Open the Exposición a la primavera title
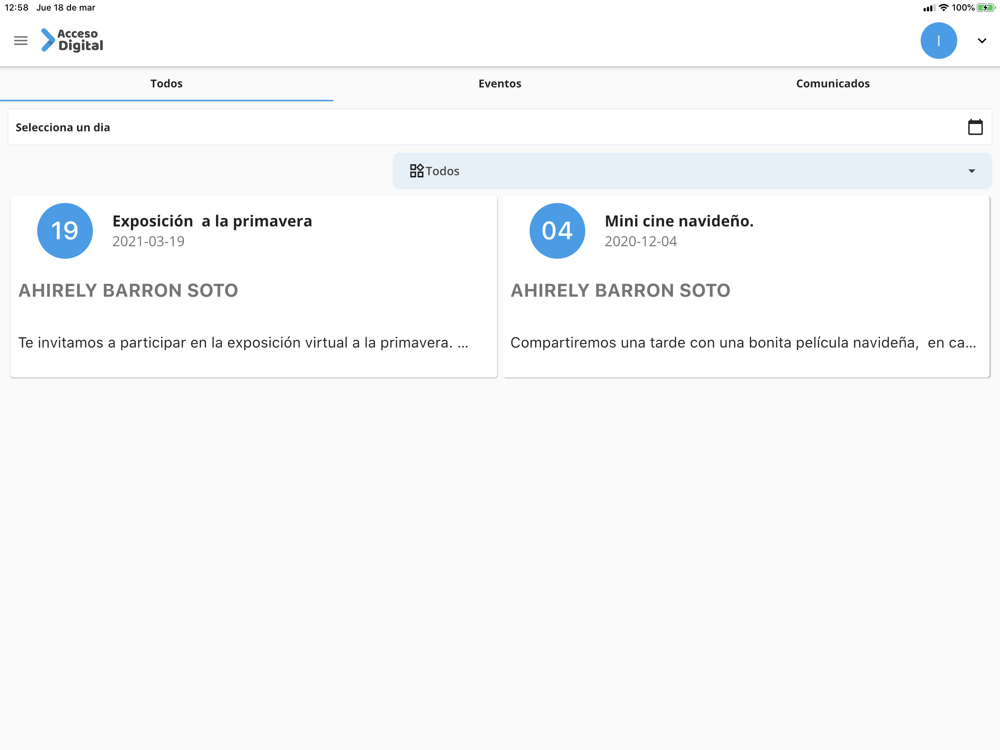 click(212, 221)
